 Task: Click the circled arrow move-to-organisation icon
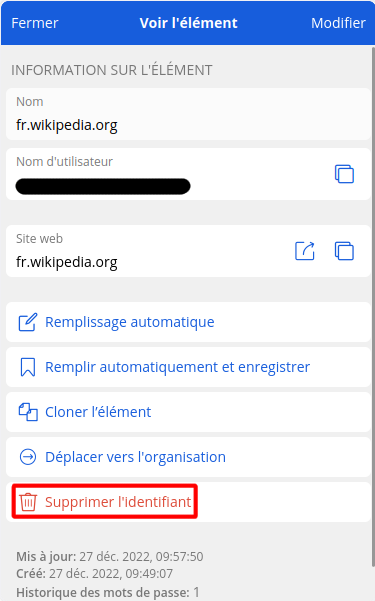[x=28, y=457]
